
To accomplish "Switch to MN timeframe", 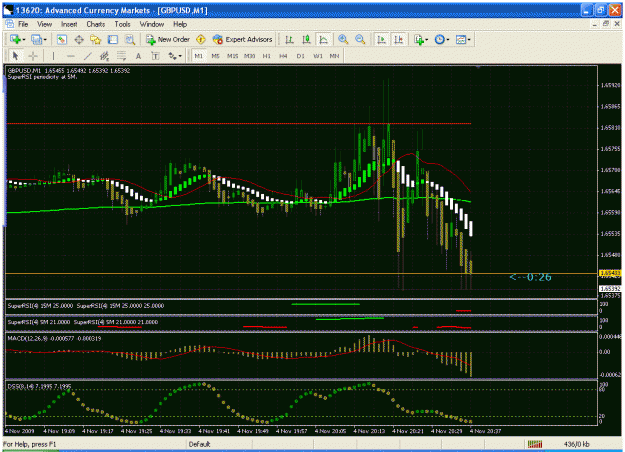I will click(x=334, y=56).
